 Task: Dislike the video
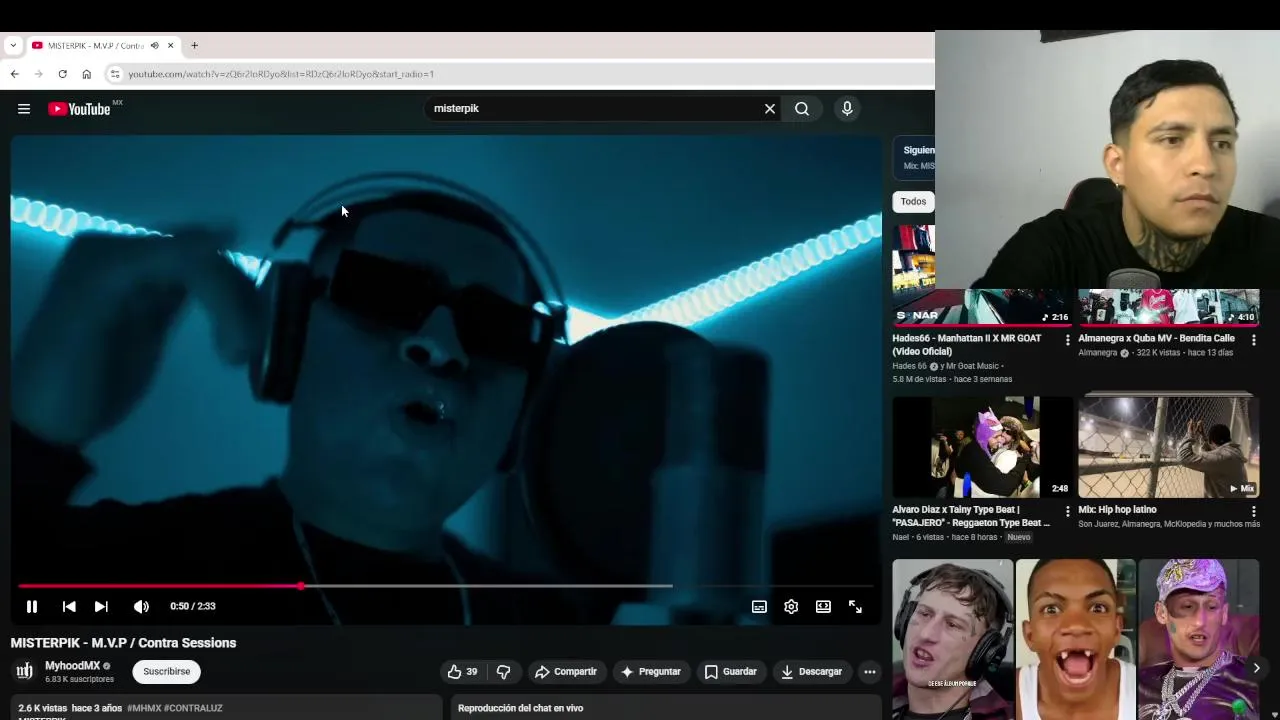pyautogui.click(x=504, y=672)
